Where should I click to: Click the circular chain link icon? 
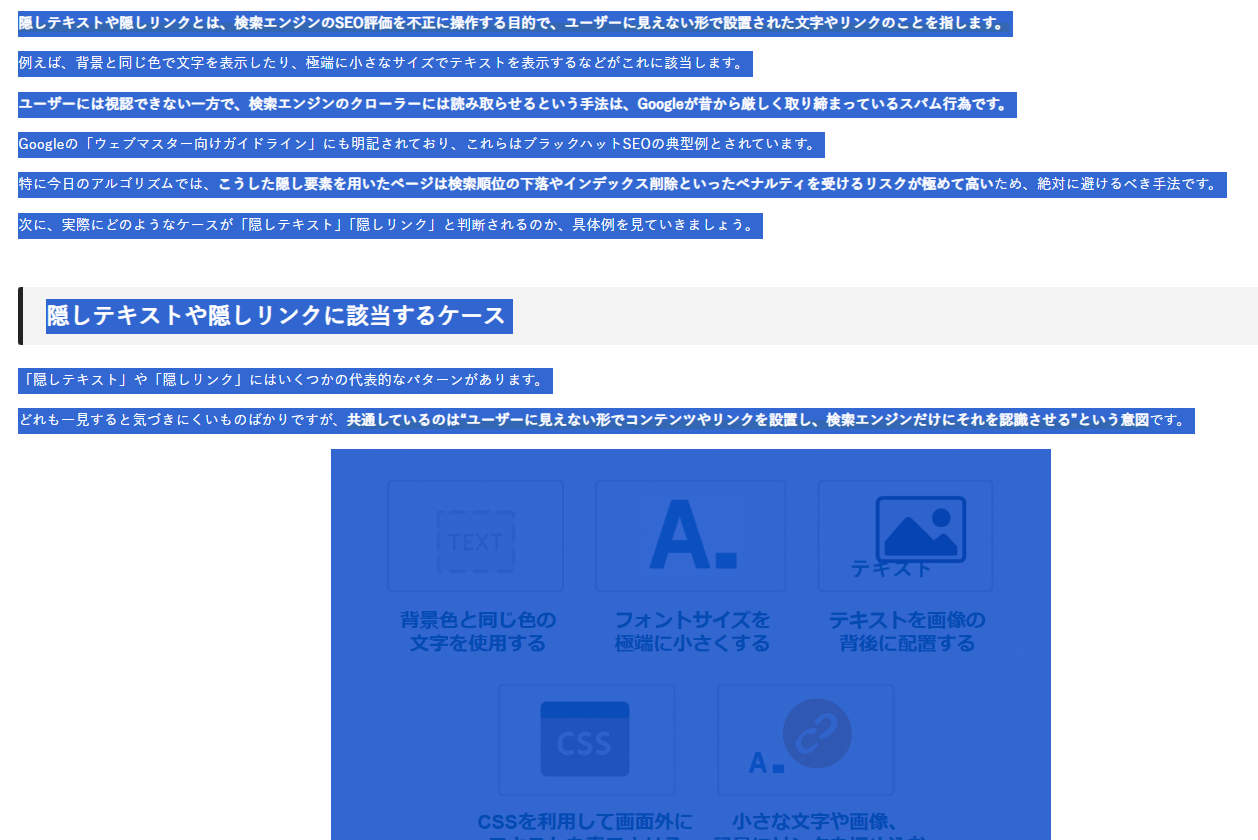click(817, 733)
